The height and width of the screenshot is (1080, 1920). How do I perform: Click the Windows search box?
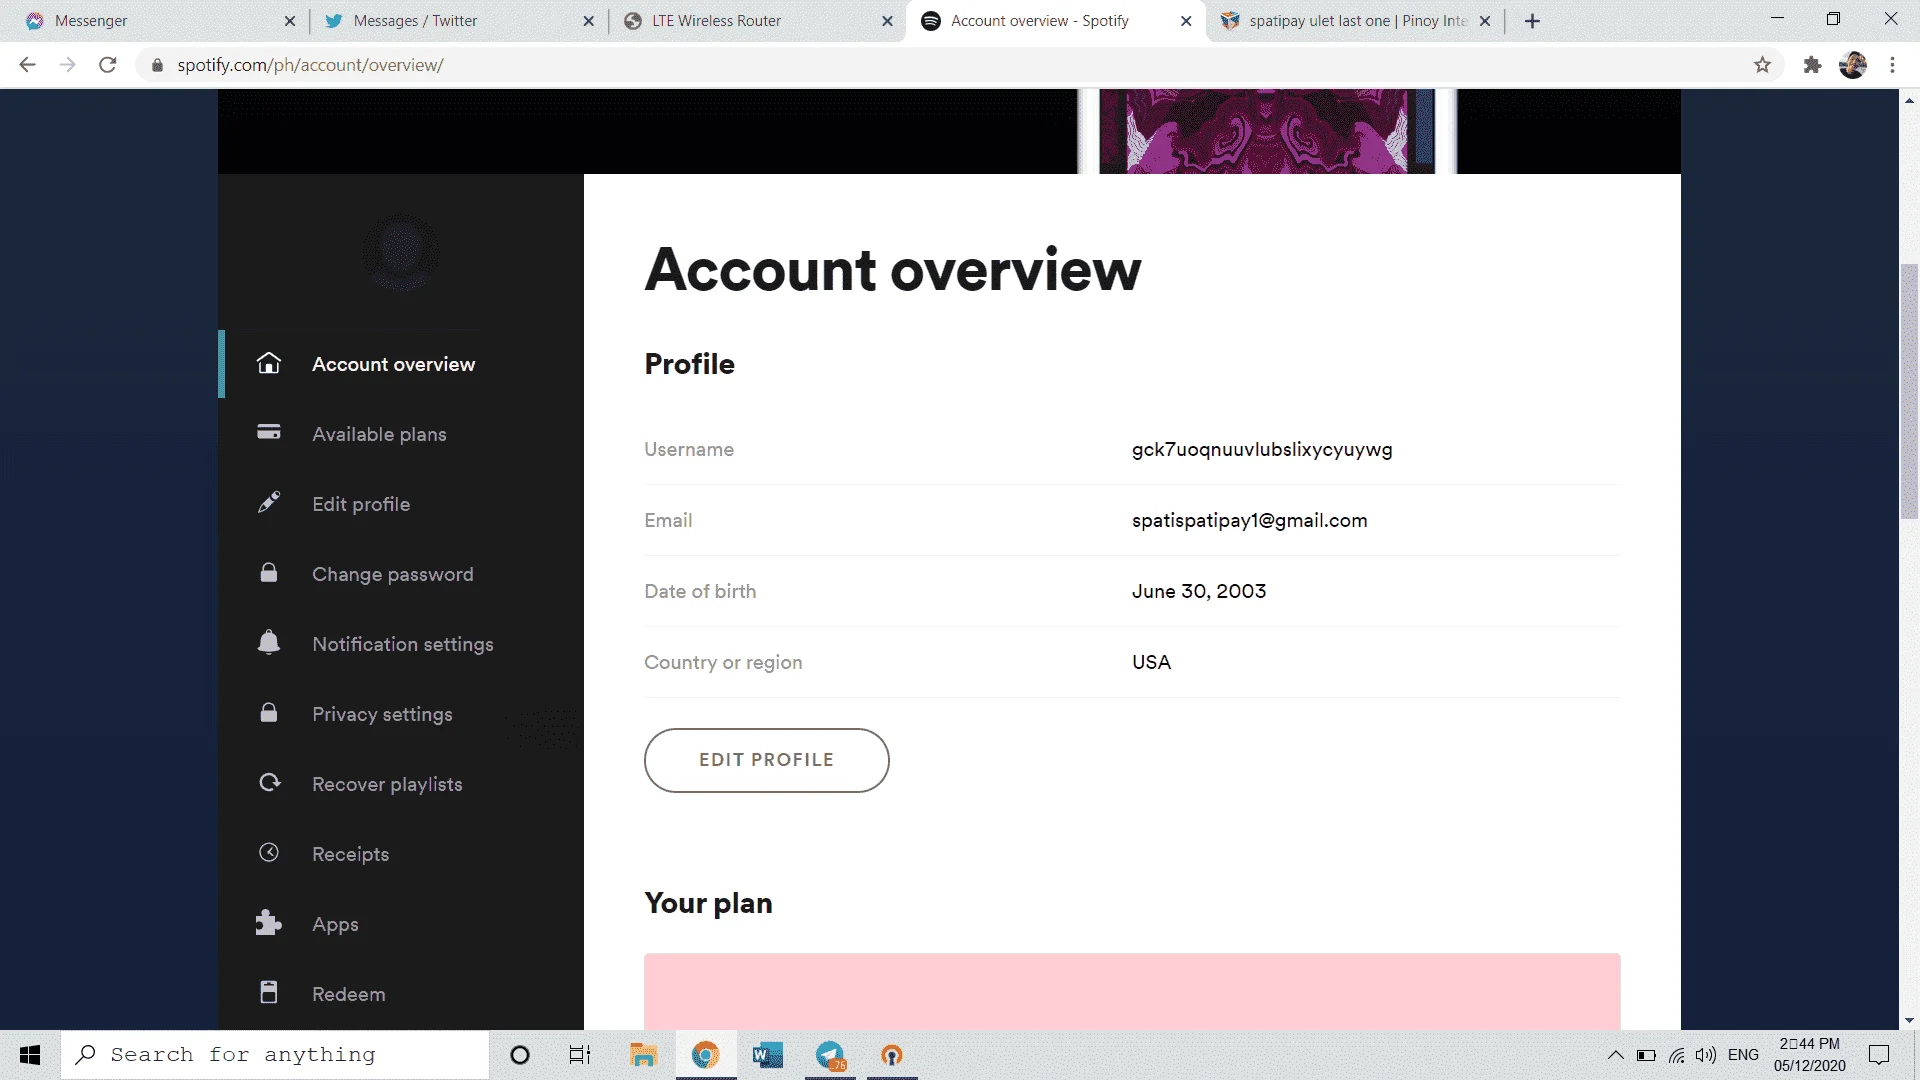click(x=275, y=1055)
